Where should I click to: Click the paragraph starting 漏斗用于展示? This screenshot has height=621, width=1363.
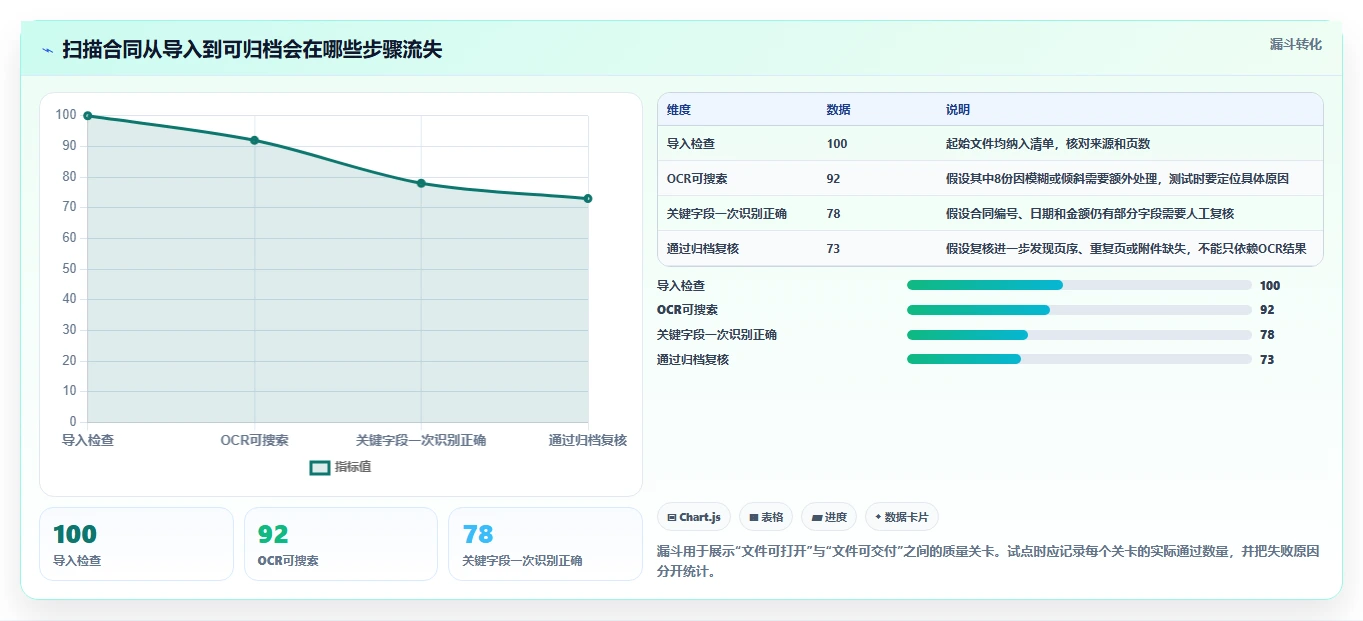coord(988,562)
